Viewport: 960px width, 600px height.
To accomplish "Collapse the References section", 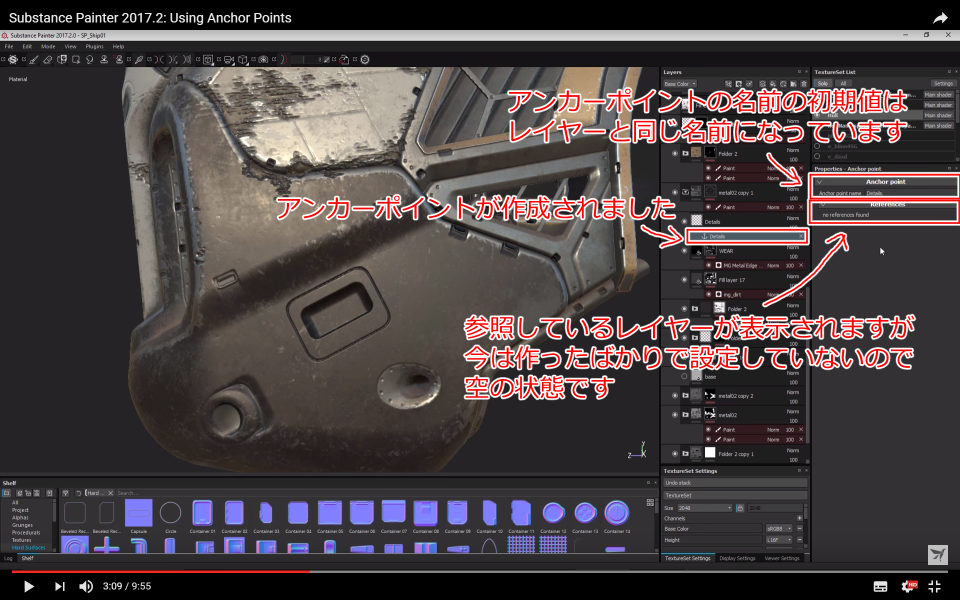I will 823,204.
